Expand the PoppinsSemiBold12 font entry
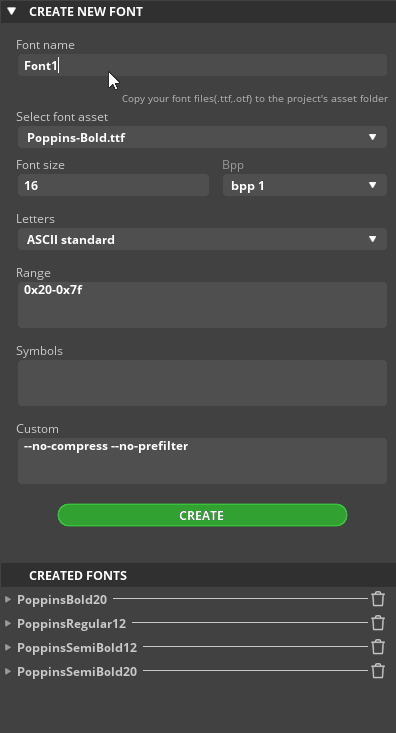 click(7, 647)
